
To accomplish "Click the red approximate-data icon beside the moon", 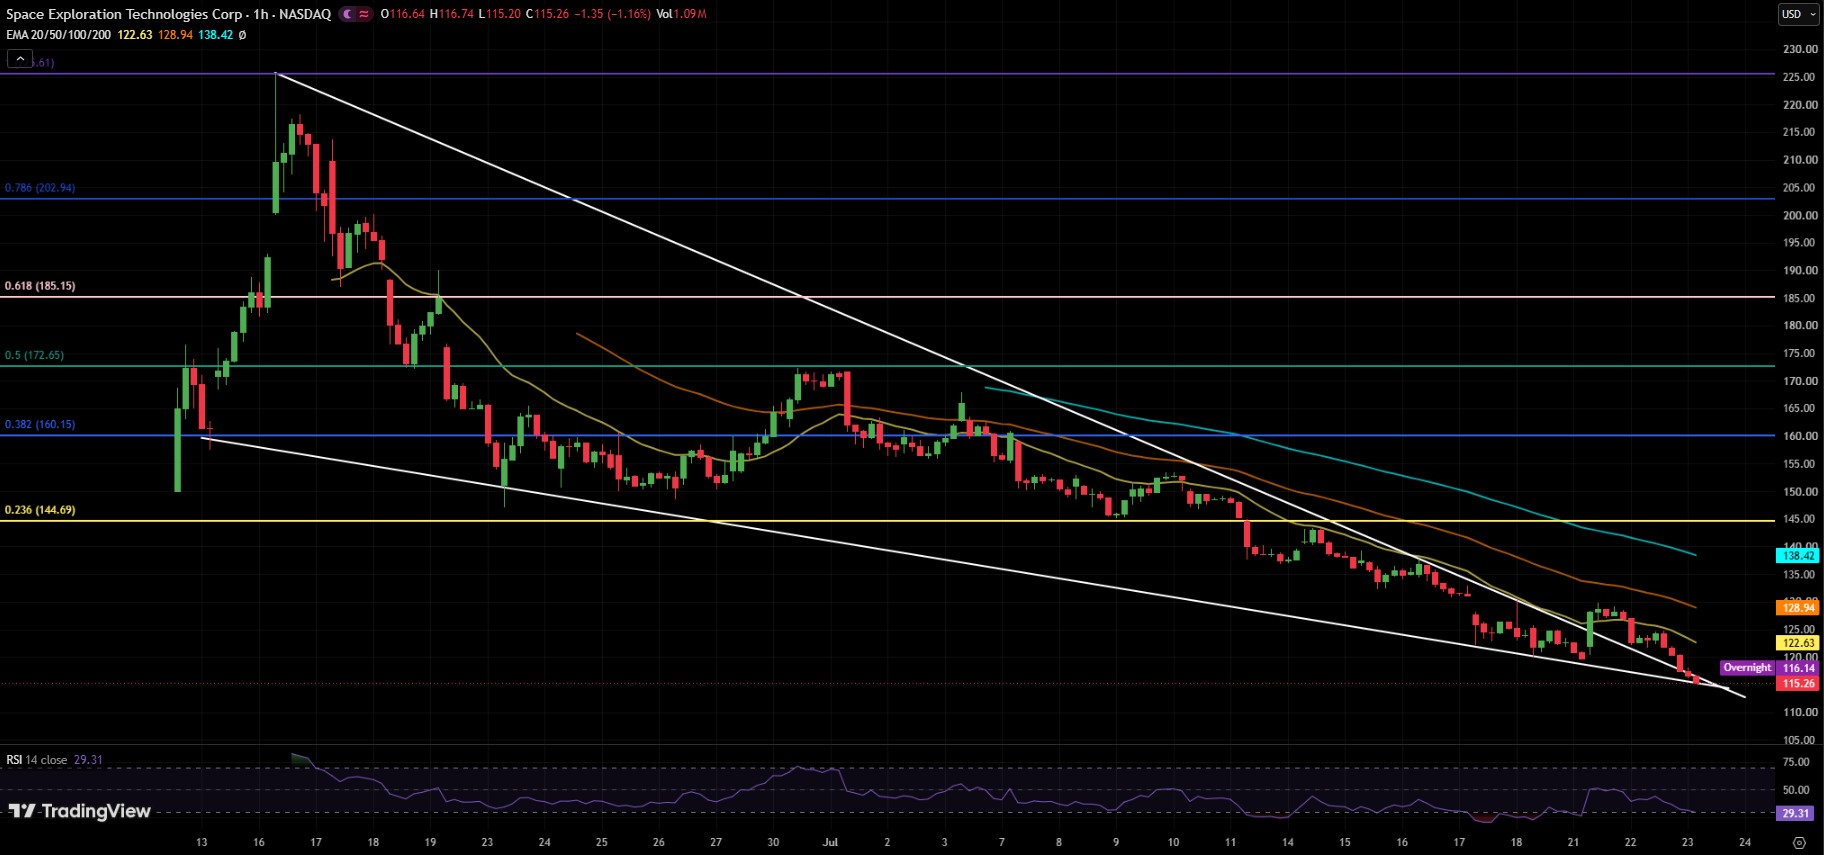I will pyautogui.click(x=364, y=14).
